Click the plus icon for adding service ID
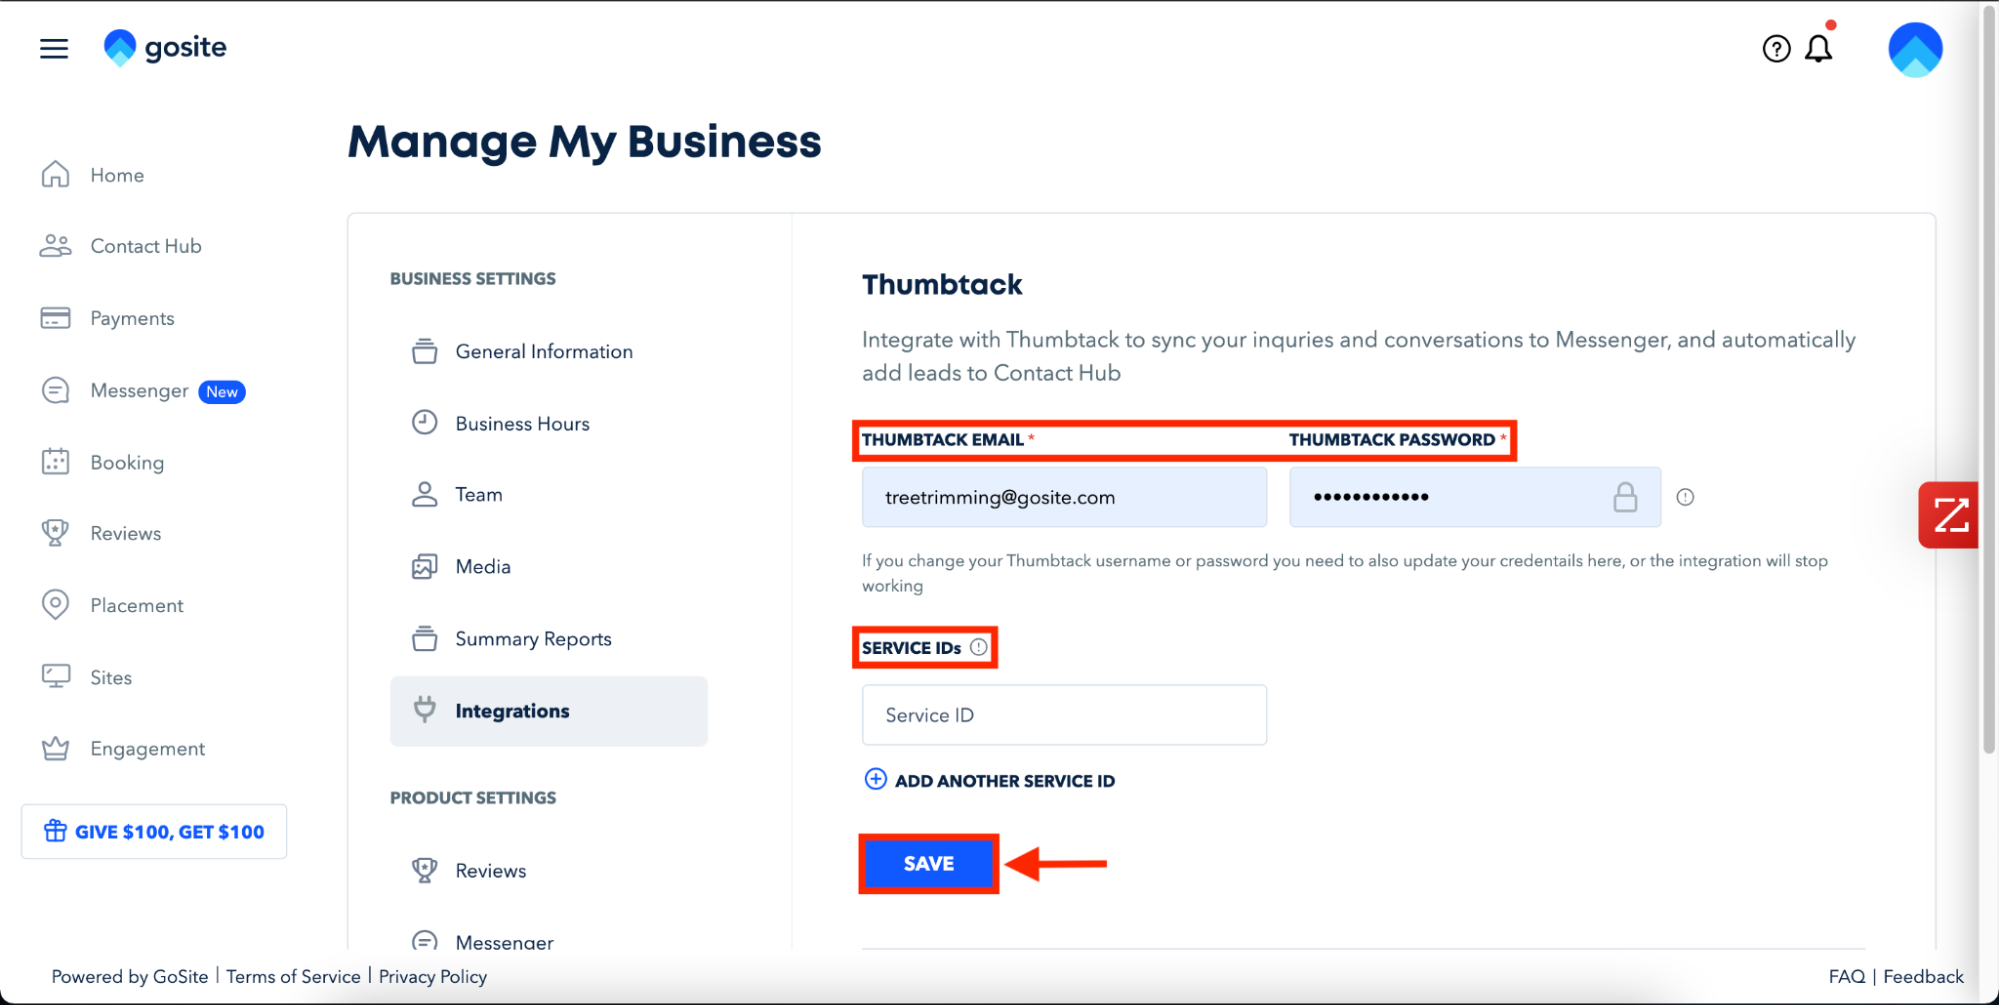Image resolution: width=1999 pixels, height=1006 pixels. tap(875, 779)
